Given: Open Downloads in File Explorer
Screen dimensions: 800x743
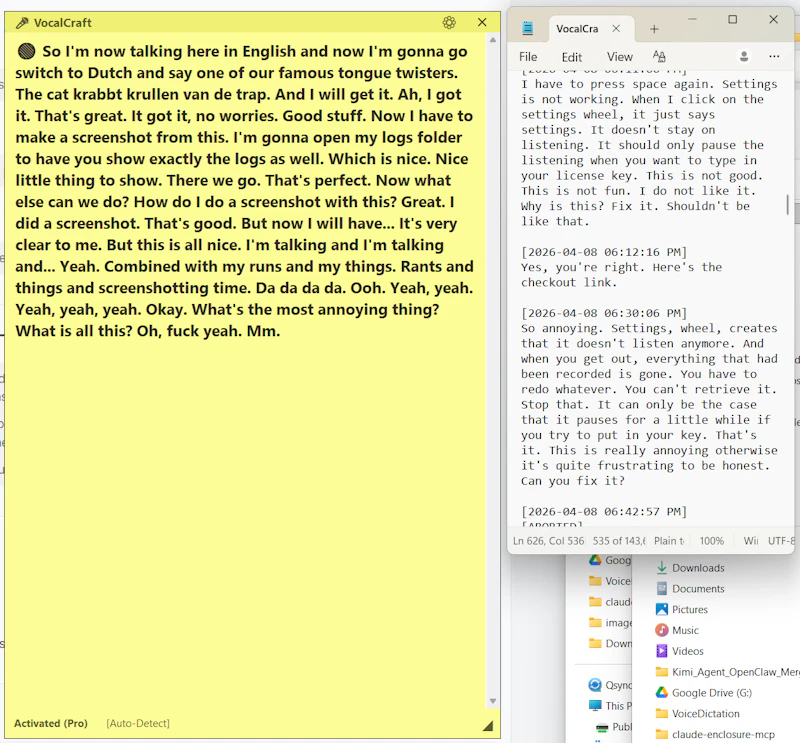Looking at the screenshot, I should (698, 567).
